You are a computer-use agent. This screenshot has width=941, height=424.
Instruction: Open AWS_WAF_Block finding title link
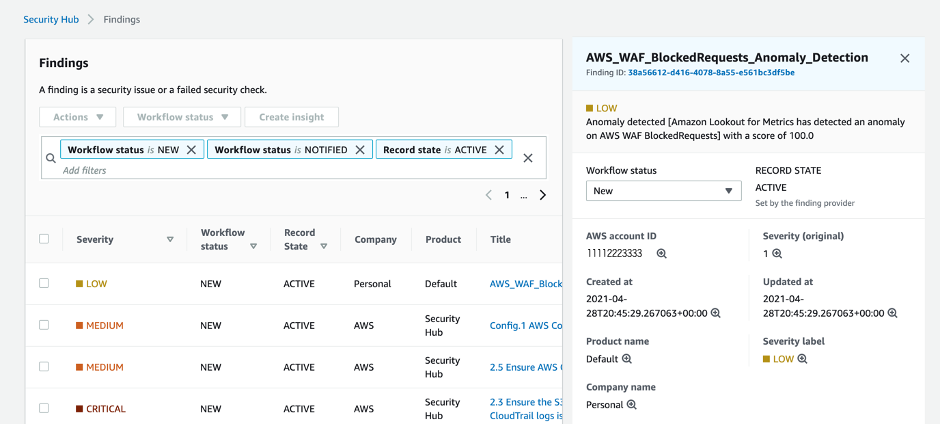coord(526,284)
